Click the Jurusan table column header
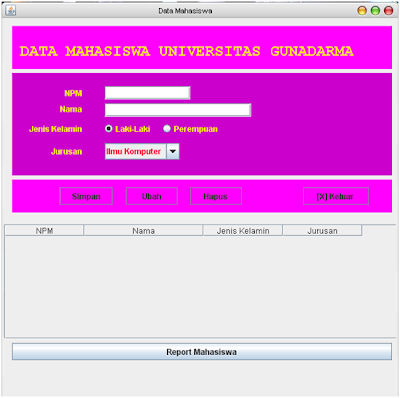Screen dimensions: 400x398 point(322,231)
